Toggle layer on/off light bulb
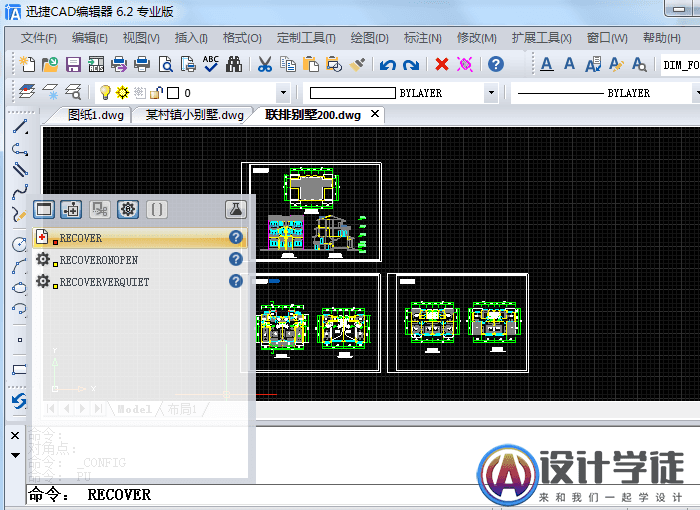700x510 pixels. coord(105,92)
